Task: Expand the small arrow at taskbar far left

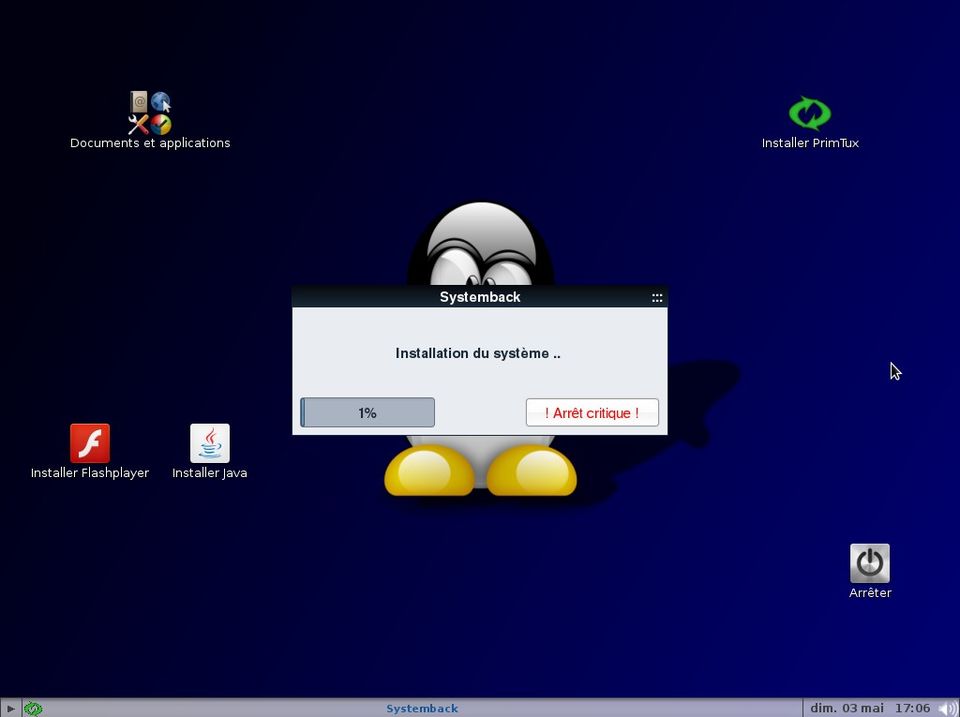Action: pyautogui.click(x=10, y=708)
